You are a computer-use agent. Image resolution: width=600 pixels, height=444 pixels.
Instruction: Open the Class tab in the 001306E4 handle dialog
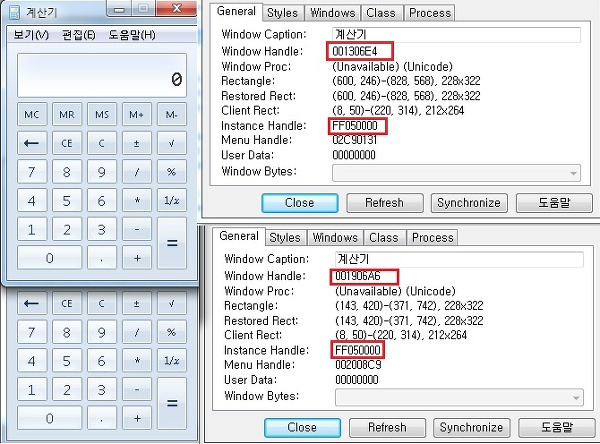(381, 13)
